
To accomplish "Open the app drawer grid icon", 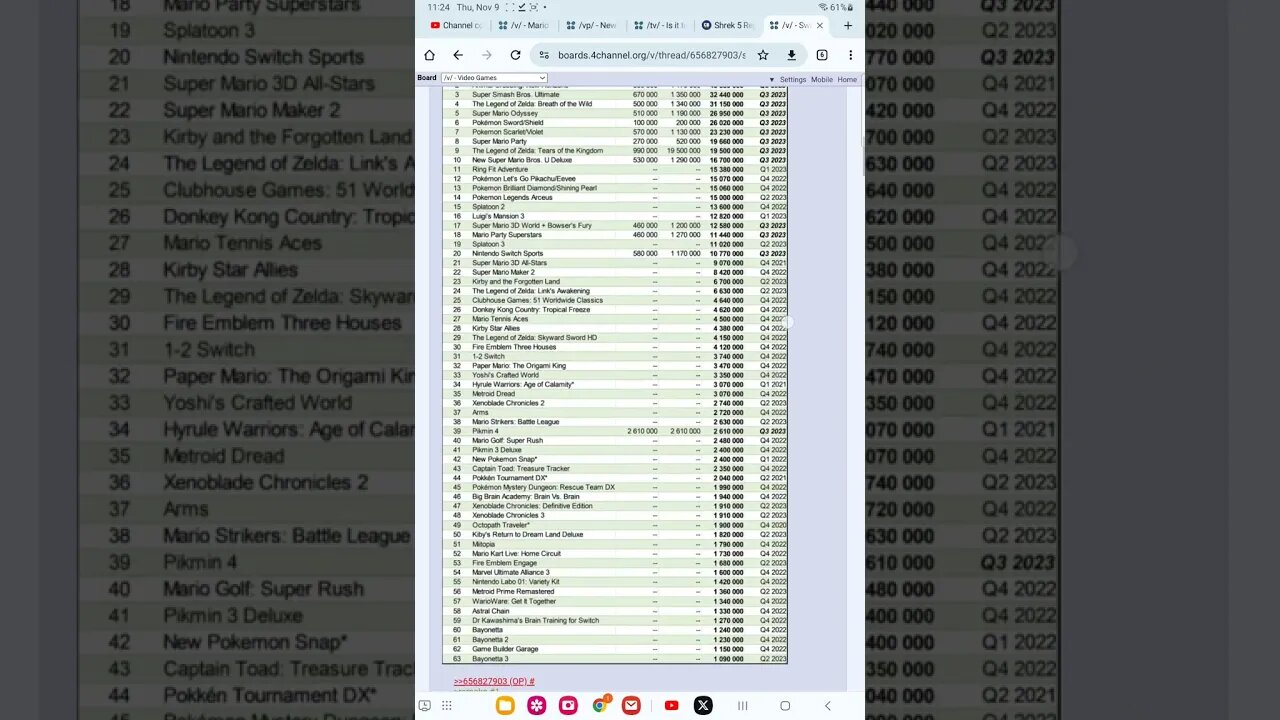I will [x=446, y=705].
